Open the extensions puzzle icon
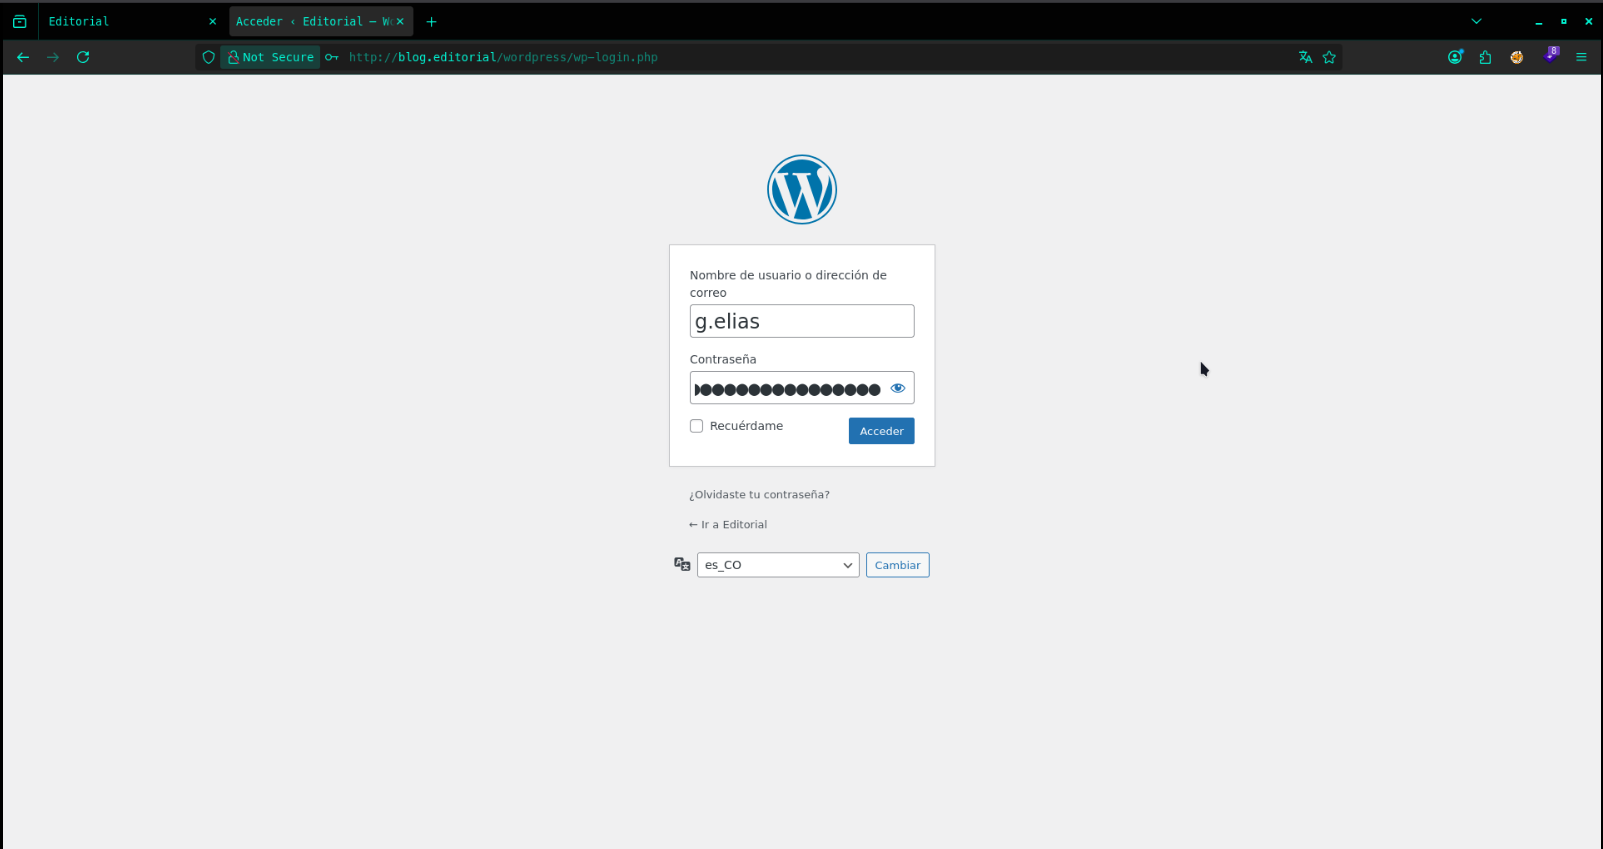The height and width of the screenshot is (849, 1603). tap(1485, 57)
